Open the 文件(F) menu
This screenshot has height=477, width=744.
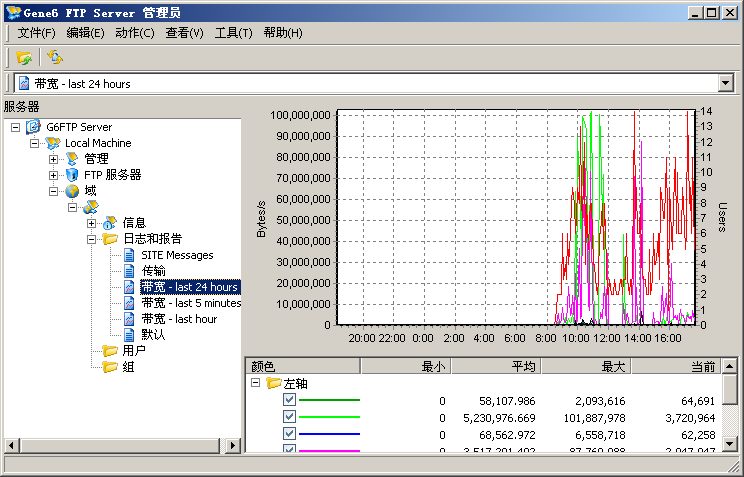point(37,33)
